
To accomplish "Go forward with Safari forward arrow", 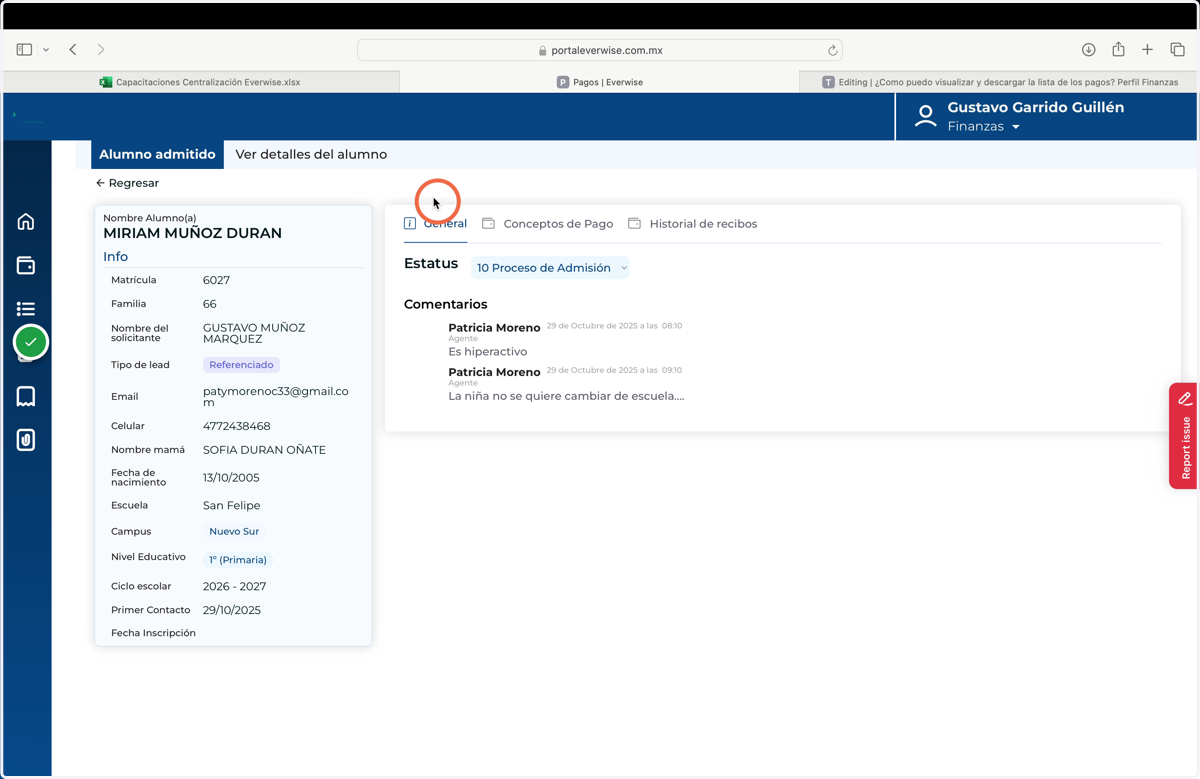I will coord(101,50).
